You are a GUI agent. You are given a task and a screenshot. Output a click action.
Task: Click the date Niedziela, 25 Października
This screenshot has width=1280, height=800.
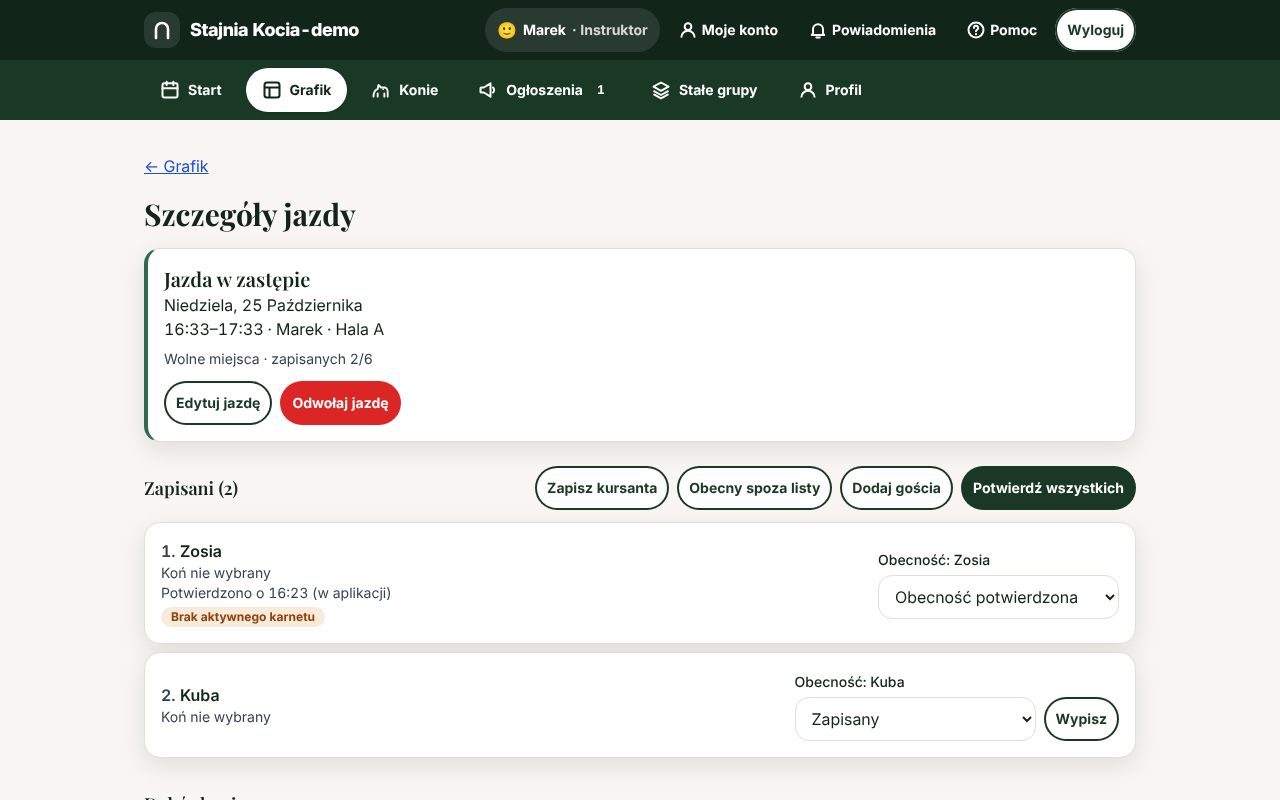[263, 305]
